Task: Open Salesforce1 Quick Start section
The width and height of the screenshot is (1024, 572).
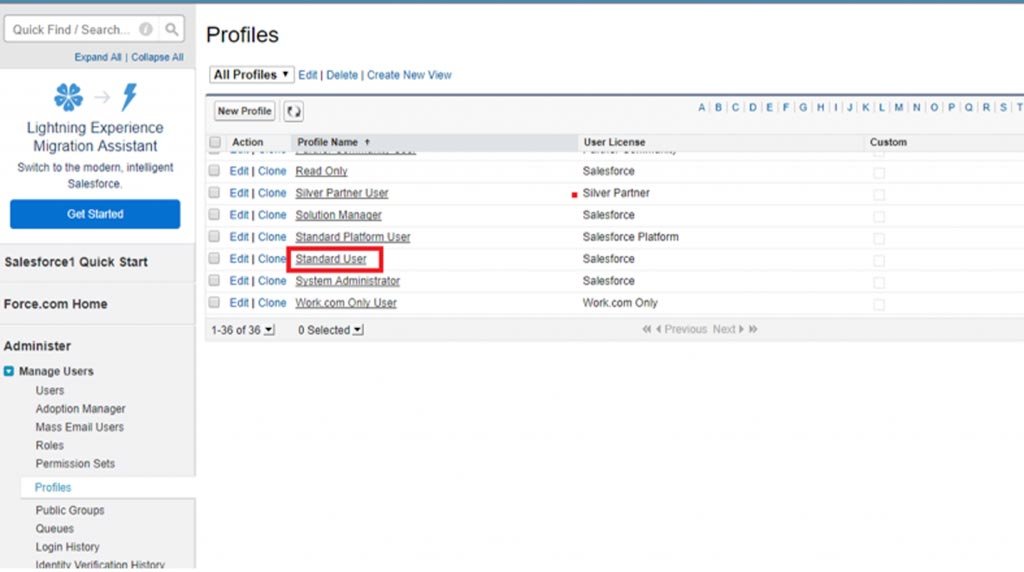Action: (x=76, y=262)
